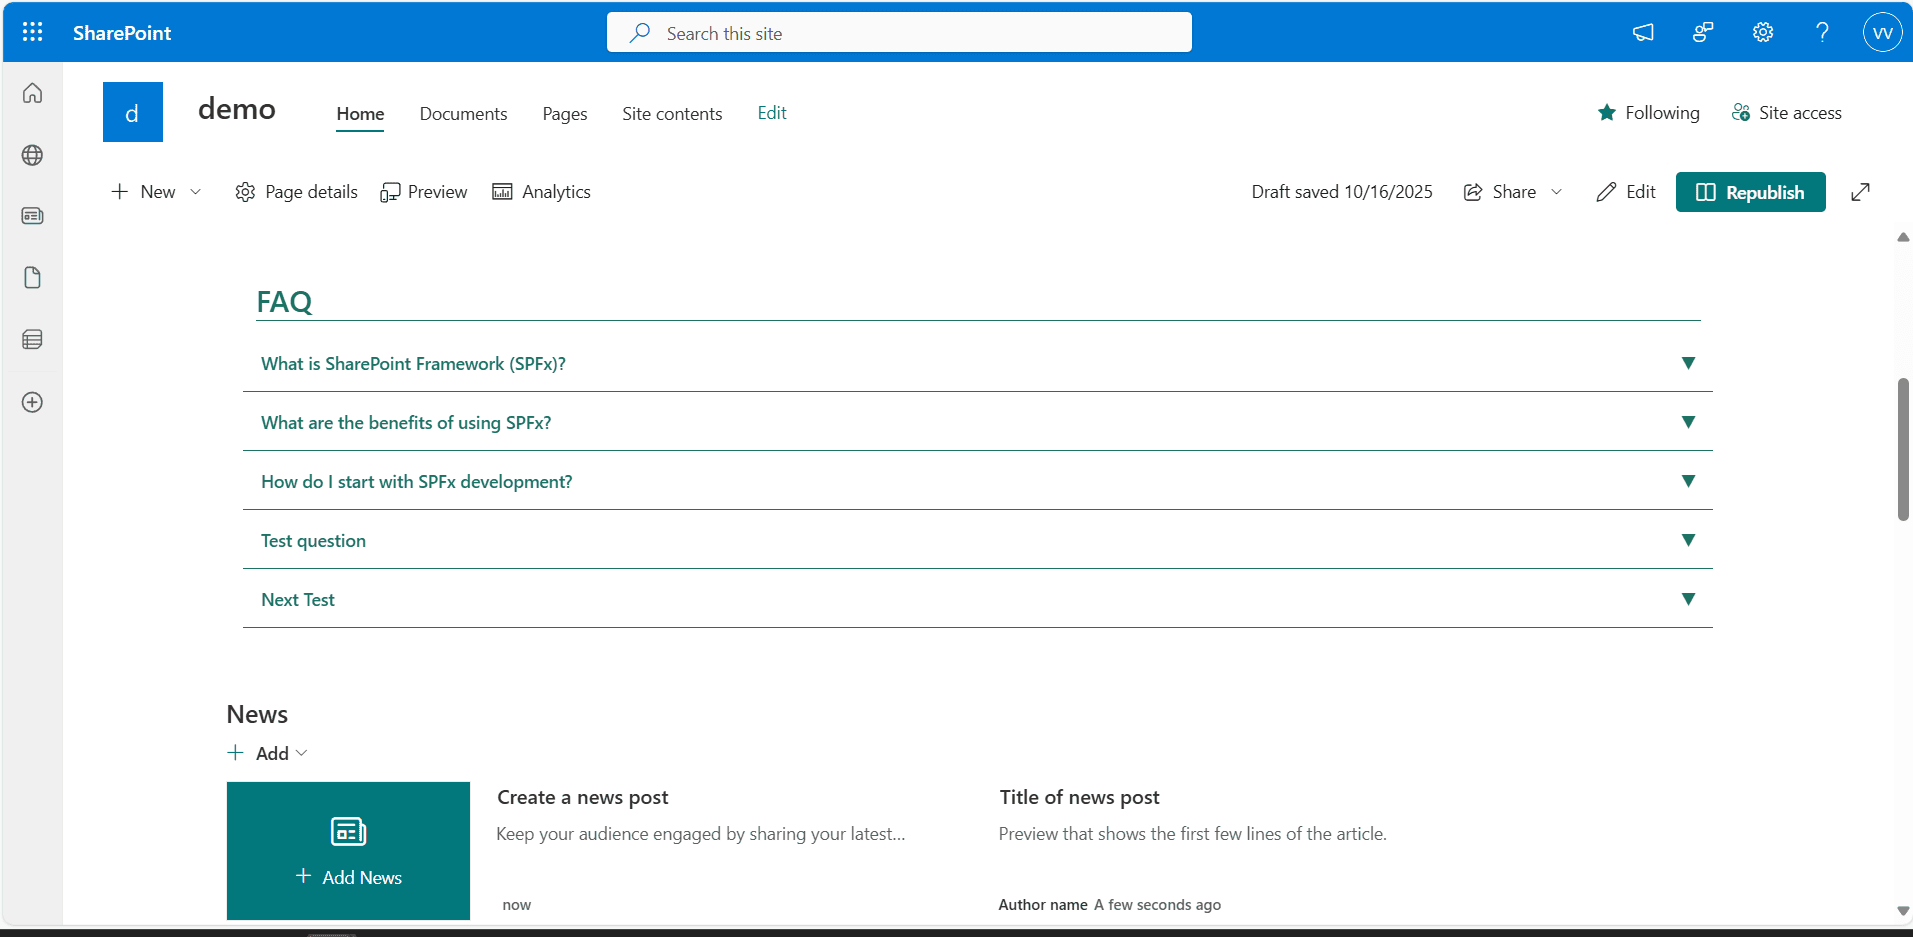Open the New dropdown menu

pyautogui.click(x=156, y=192)
